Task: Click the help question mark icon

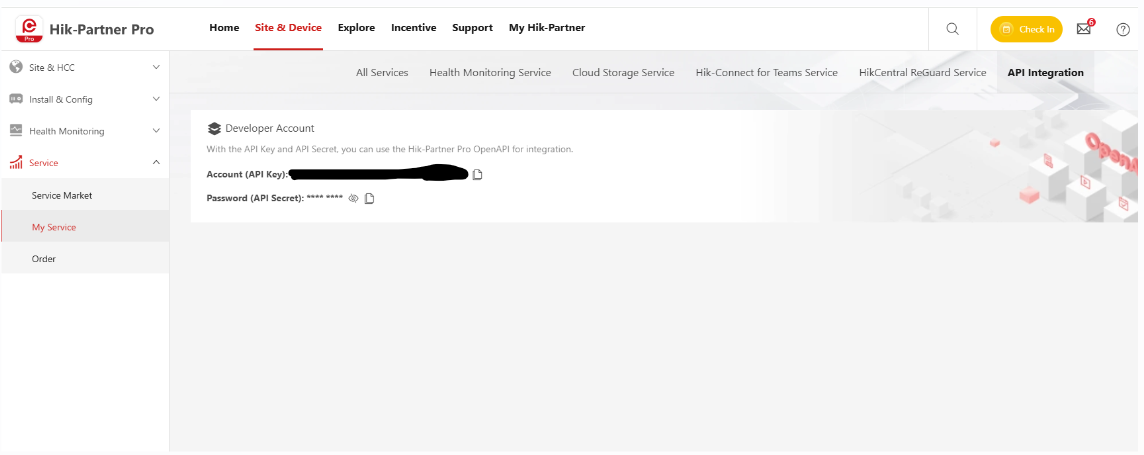Action: [1122, 29]
